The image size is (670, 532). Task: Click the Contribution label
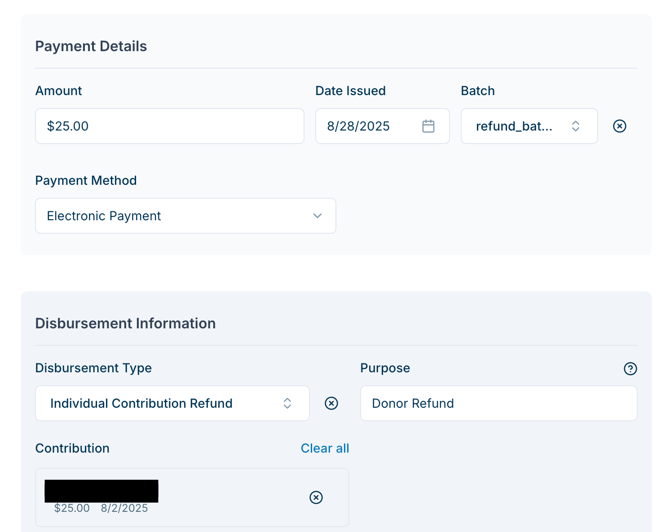72,448
